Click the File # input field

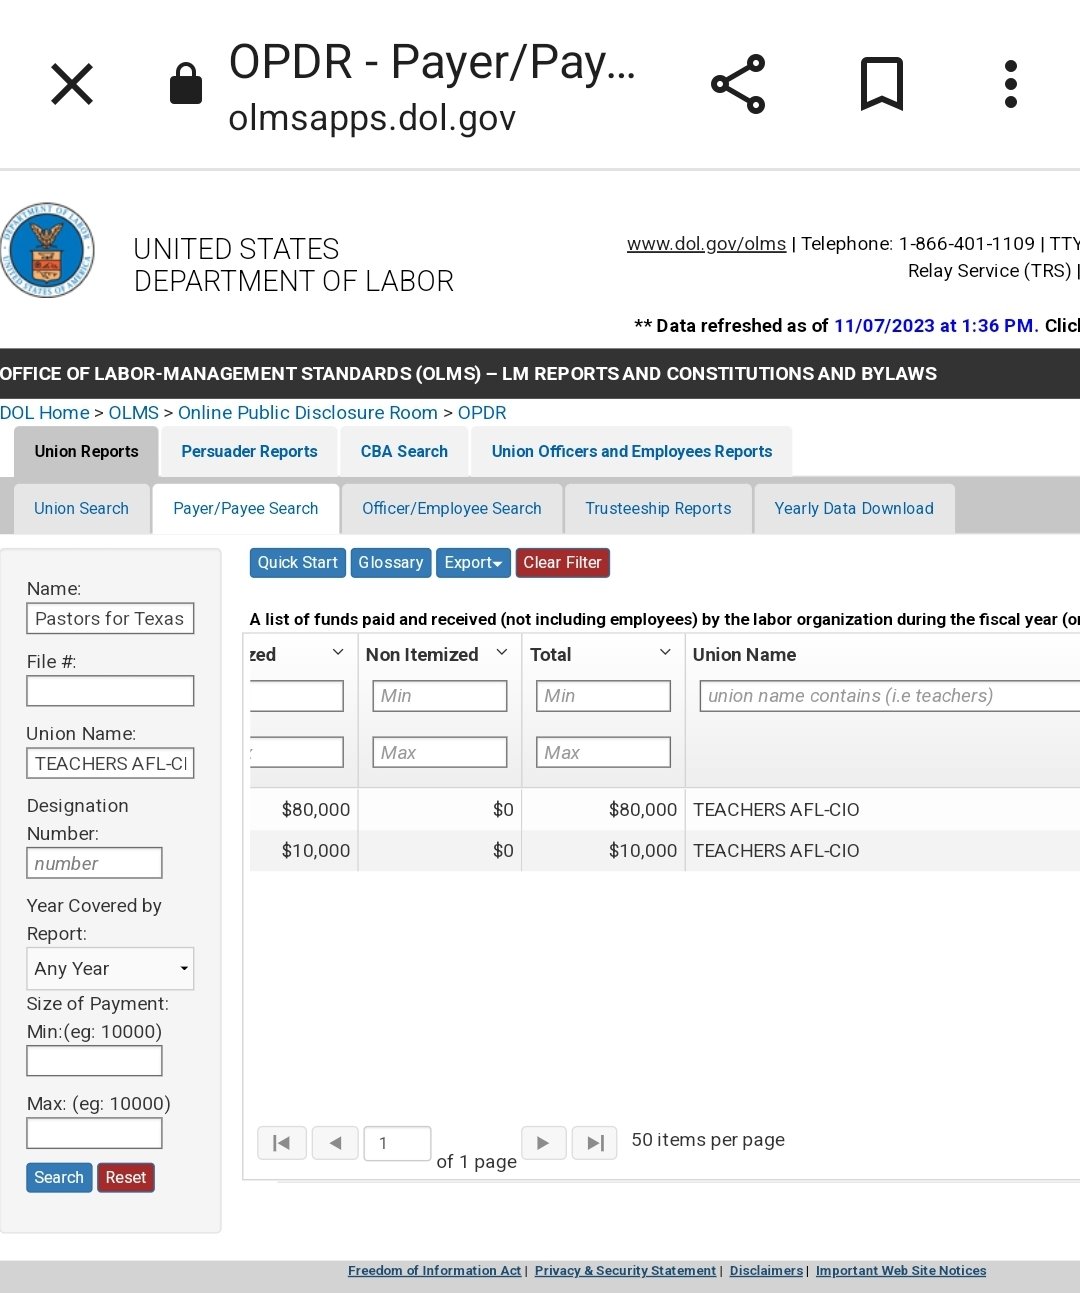point(110,691)
